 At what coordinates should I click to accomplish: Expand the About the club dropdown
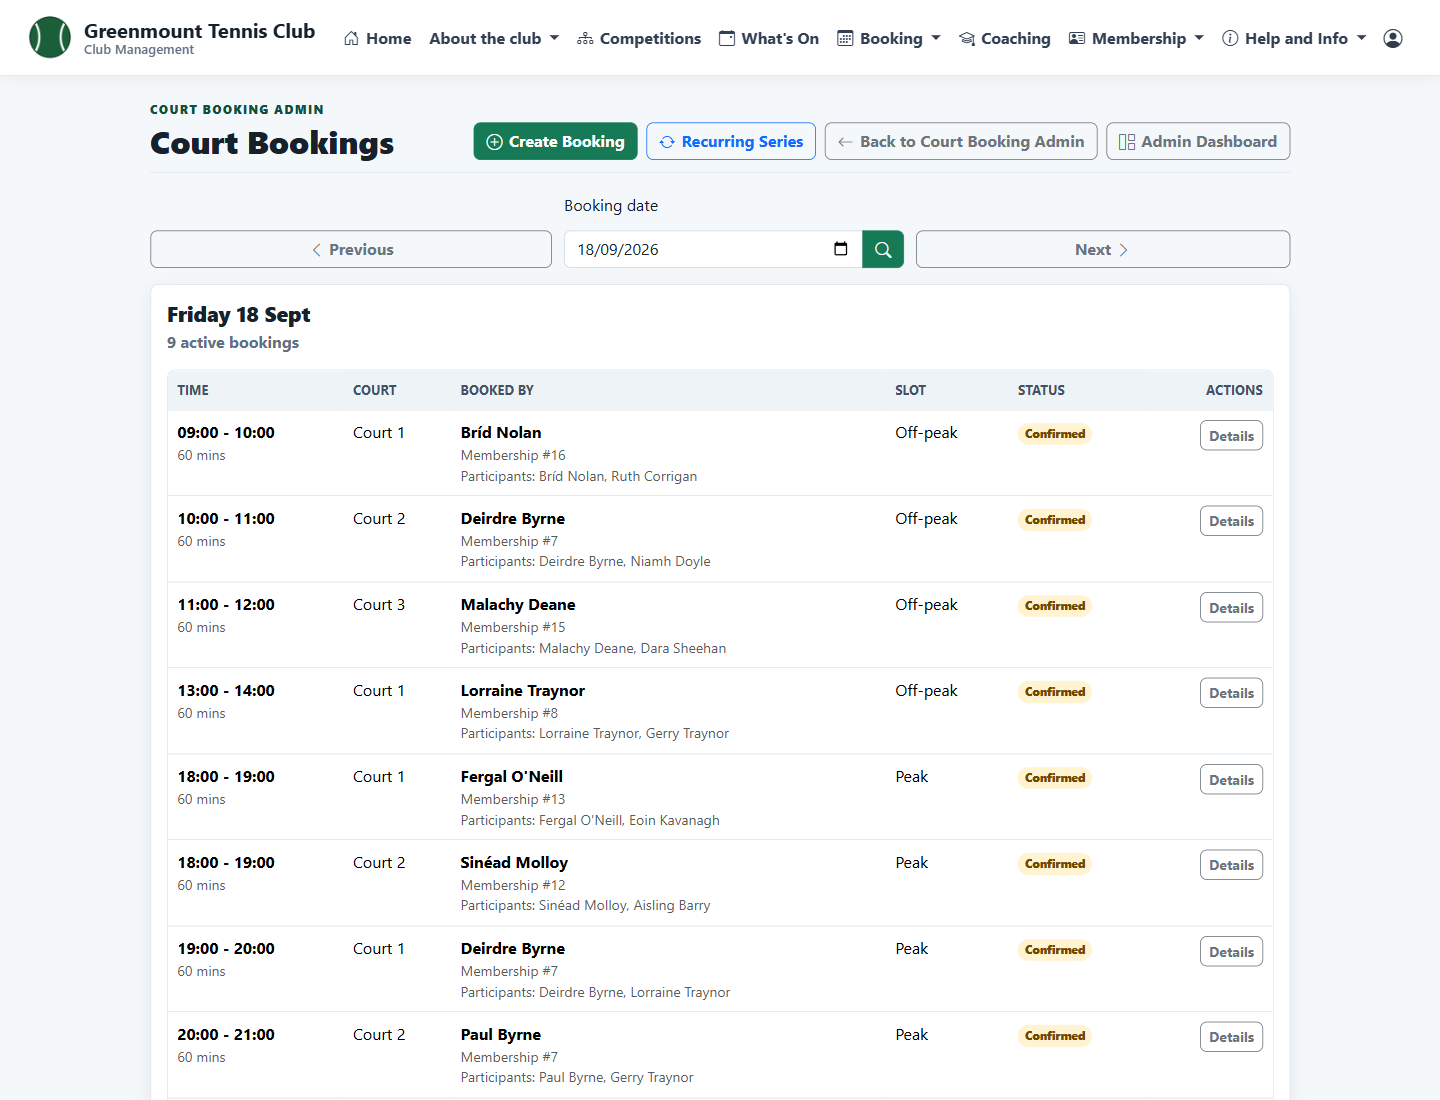pyautogui.click(x=494, y=38)
